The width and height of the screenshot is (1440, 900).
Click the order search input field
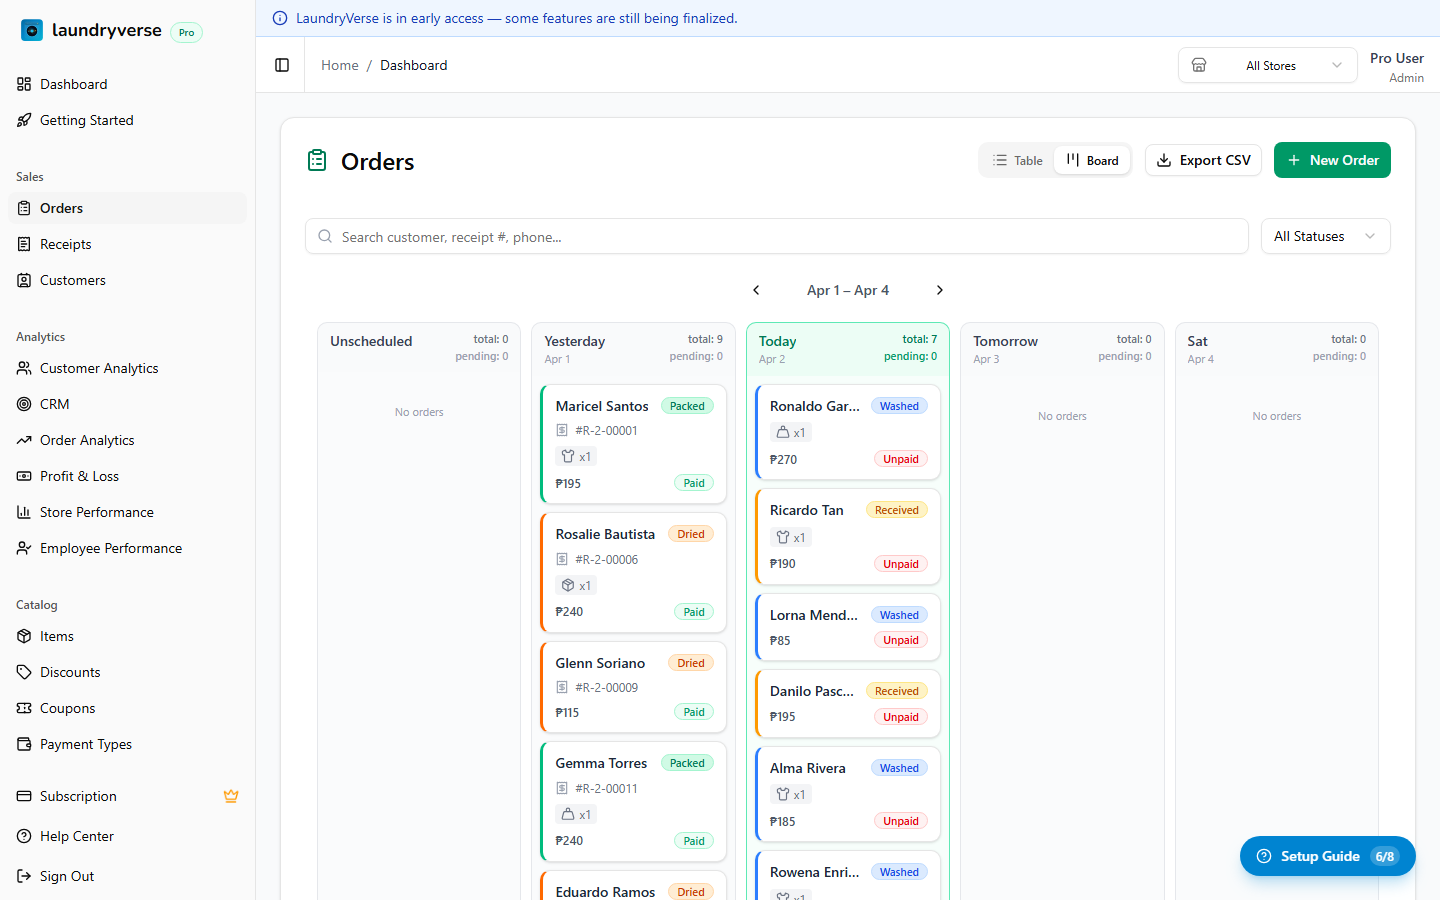point(776,237)
